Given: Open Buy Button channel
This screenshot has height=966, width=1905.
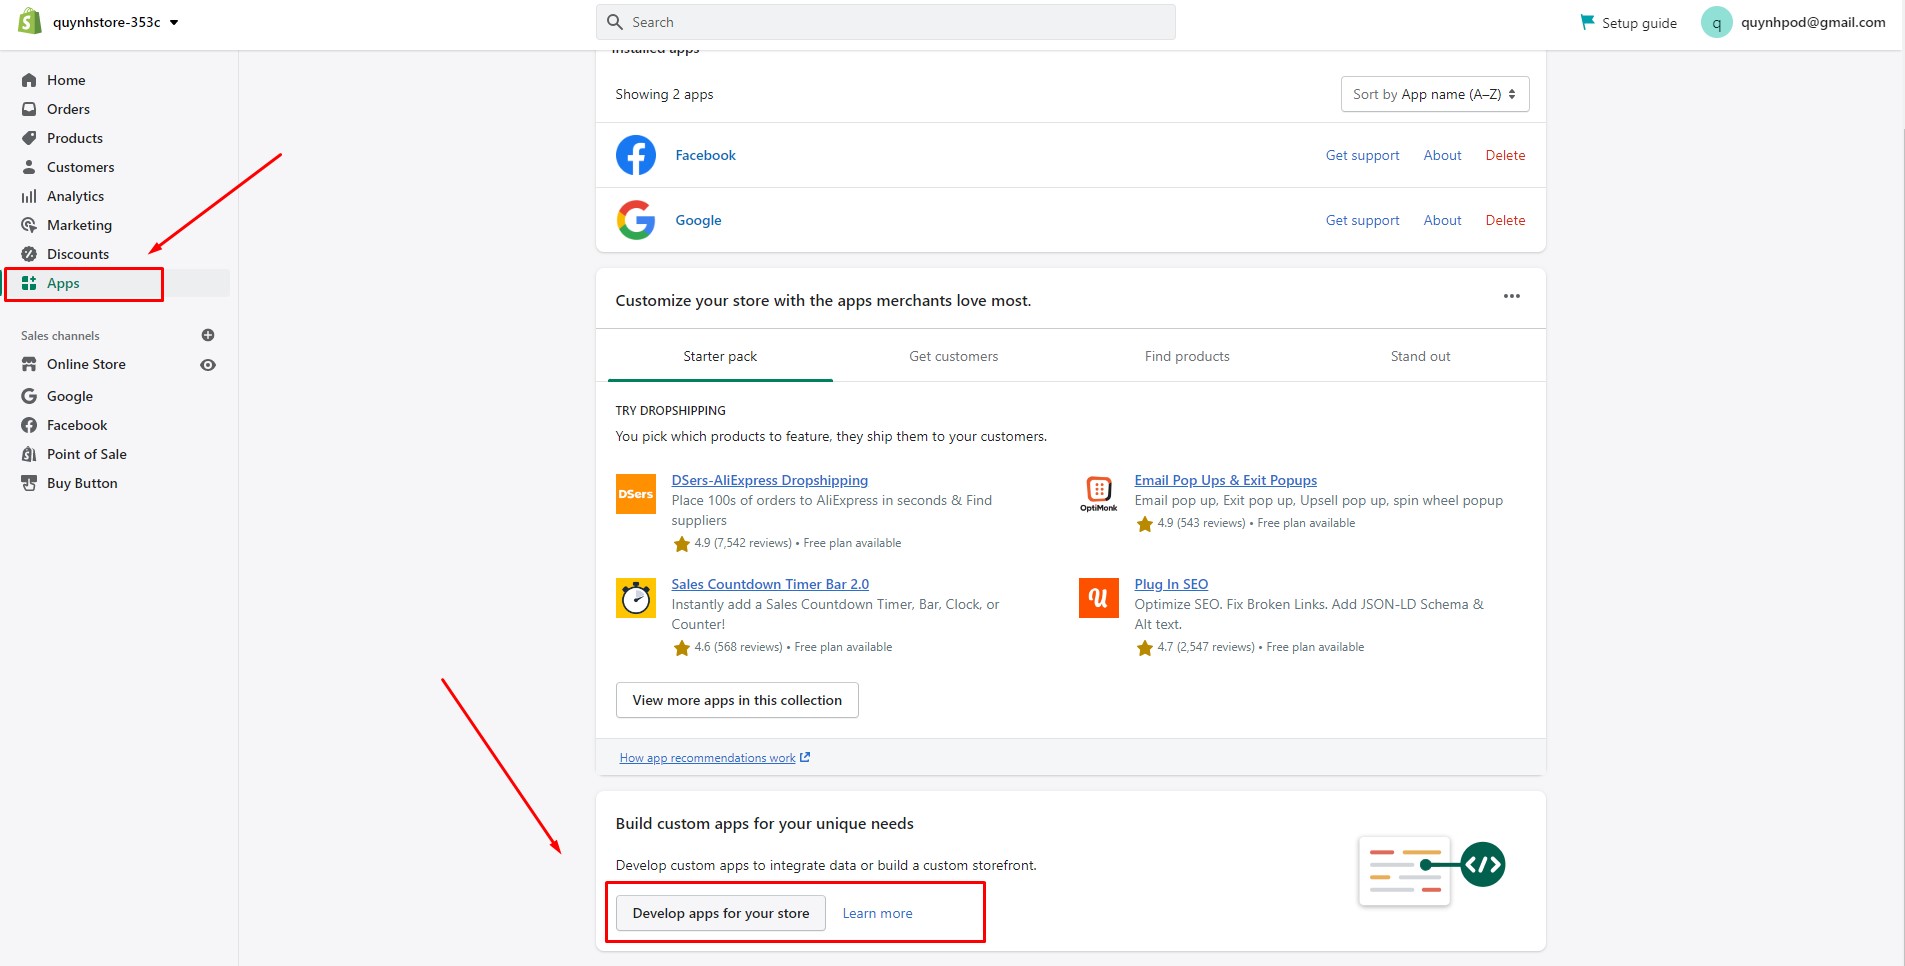Looking at the screenshot, I should [82, 483].
